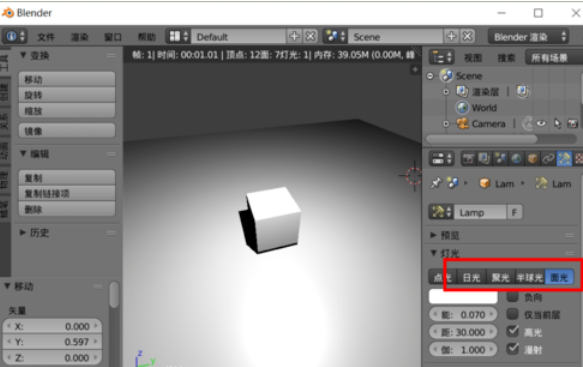
Task: Click the lamp data properties icon
Action: pos(564,159)
